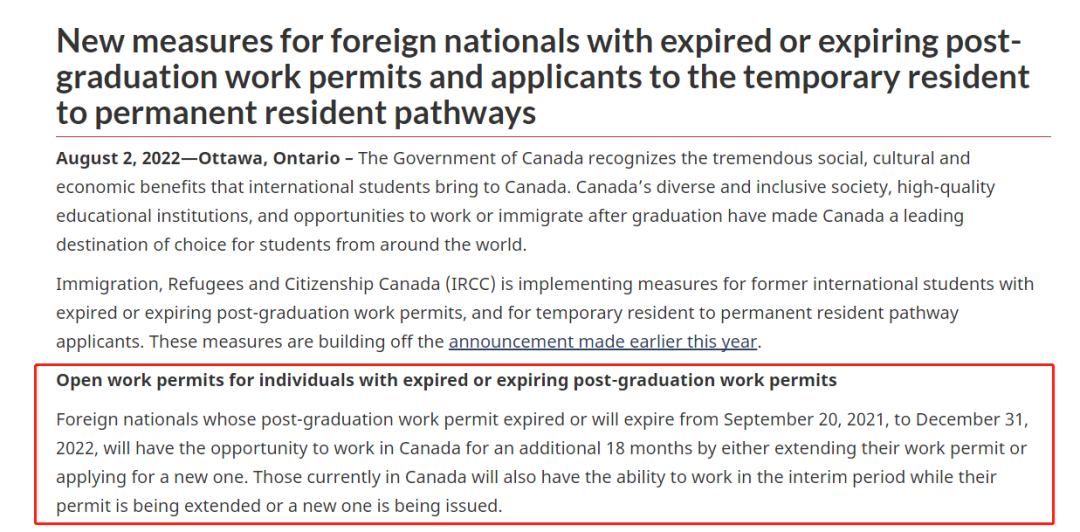Click the bold 'Open work permits for individuals' subheading
Viewport: 1080px width, 532px height.
coord(446,380)
